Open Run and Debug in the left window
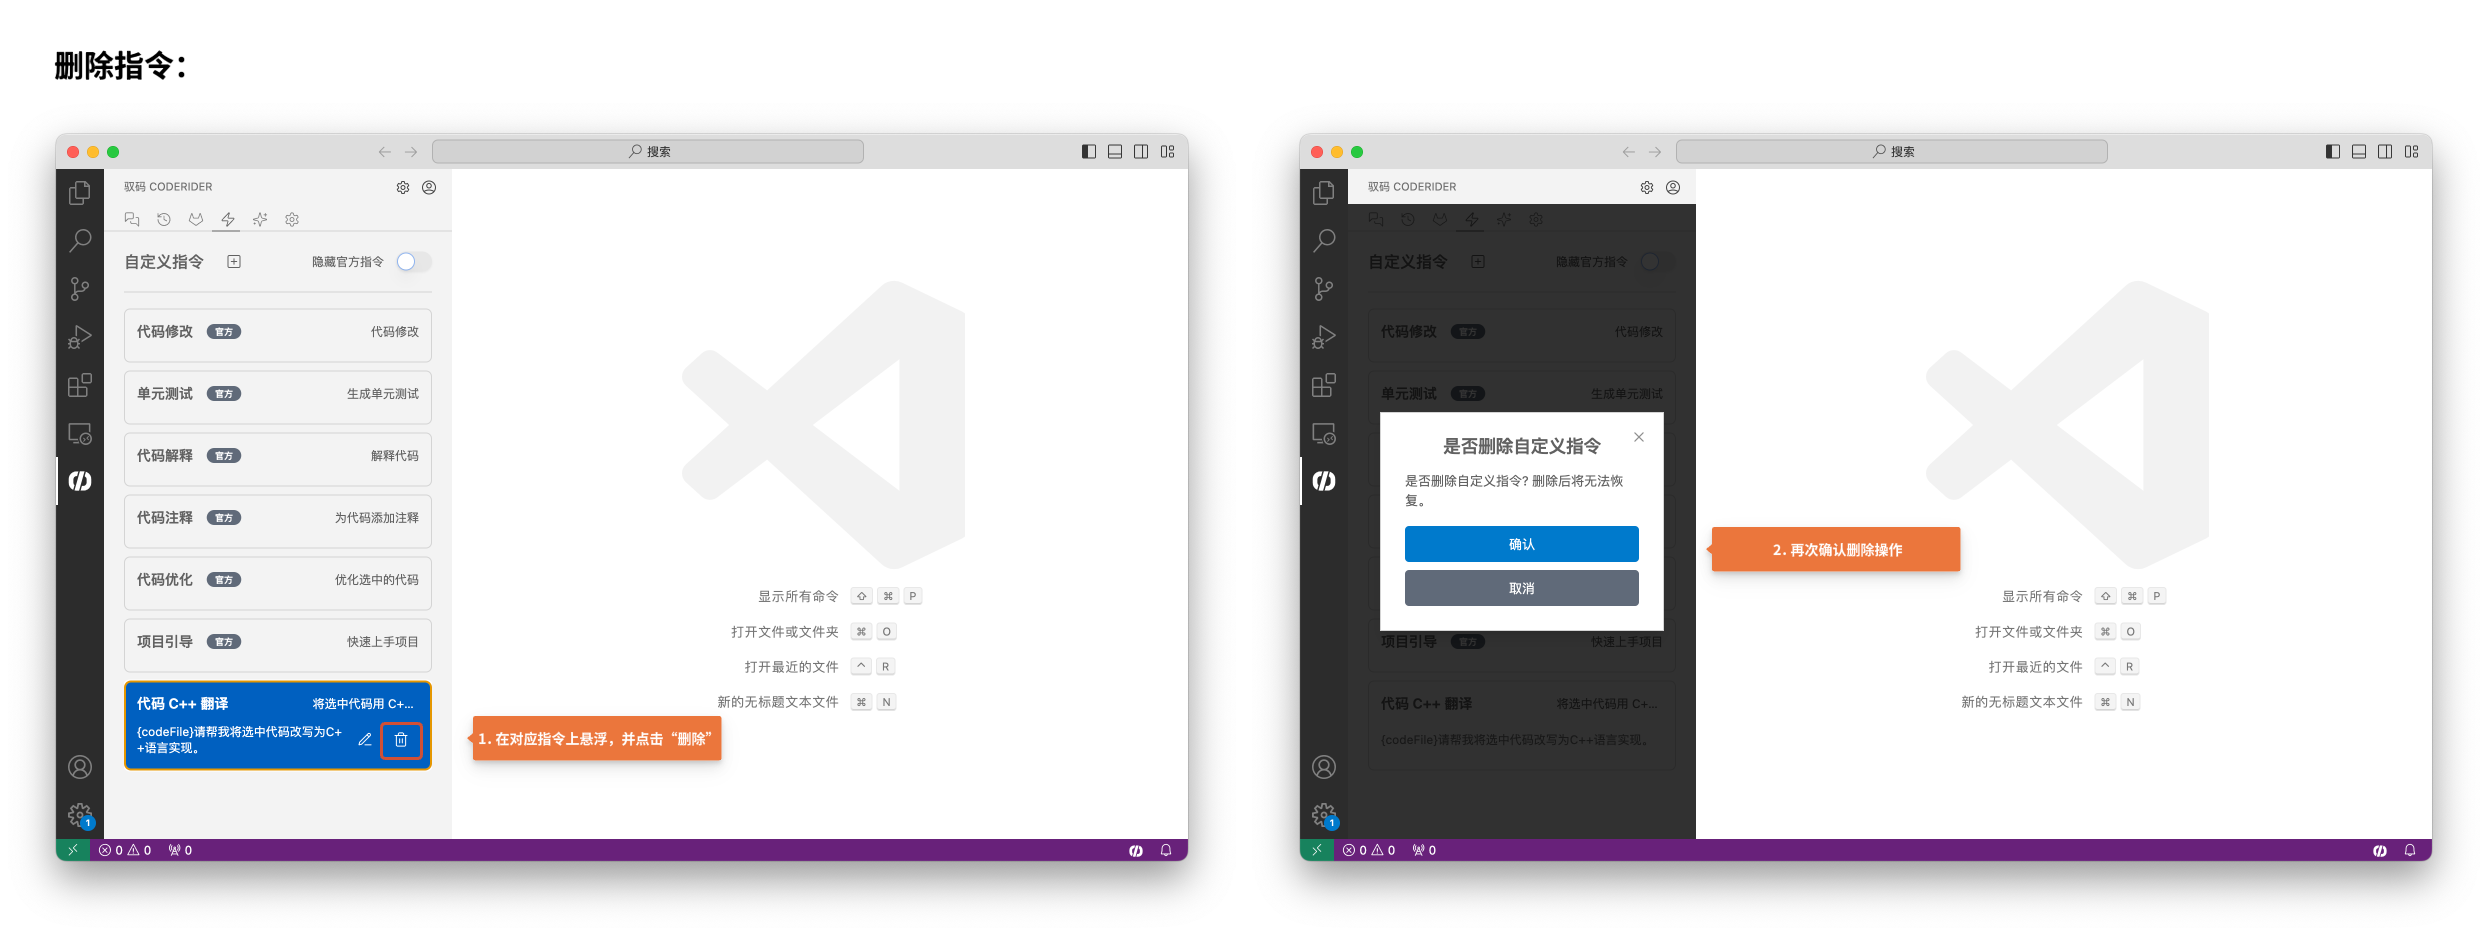2488x935 pixels. (x=80, y=337)
